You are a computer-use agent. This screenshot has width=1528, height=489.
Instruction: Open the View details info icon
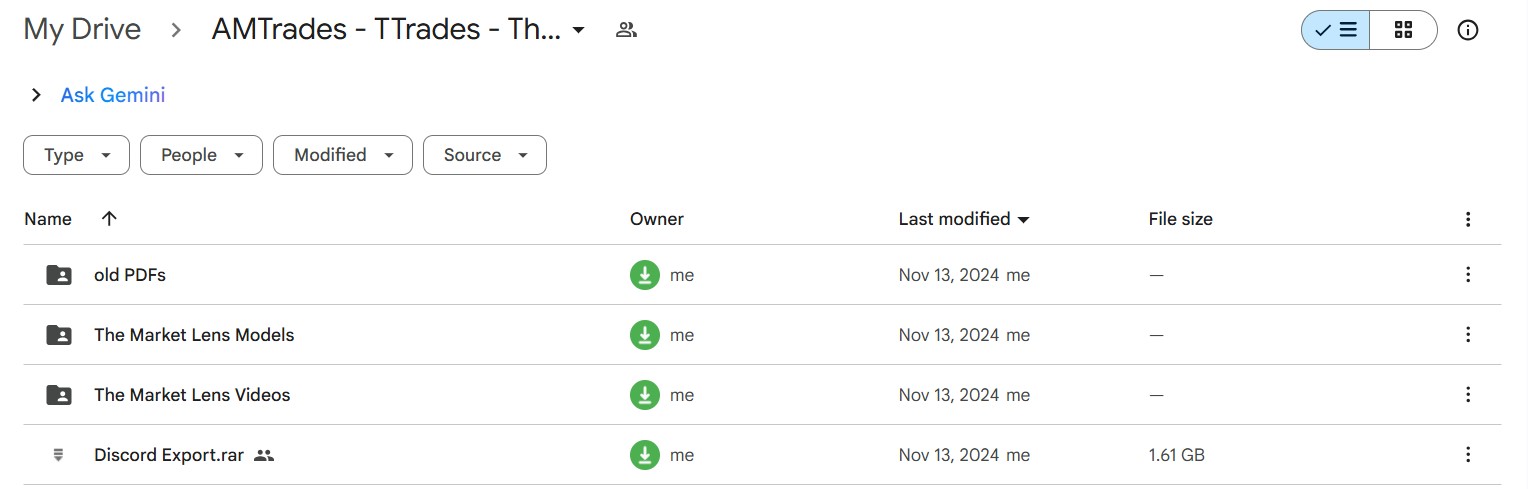(x=1468, y=30)
